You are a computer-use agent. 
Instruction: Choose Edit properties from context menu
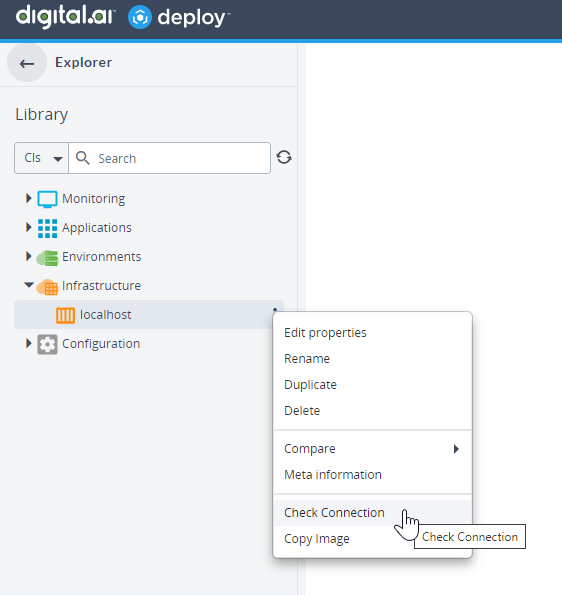[372, 332]
